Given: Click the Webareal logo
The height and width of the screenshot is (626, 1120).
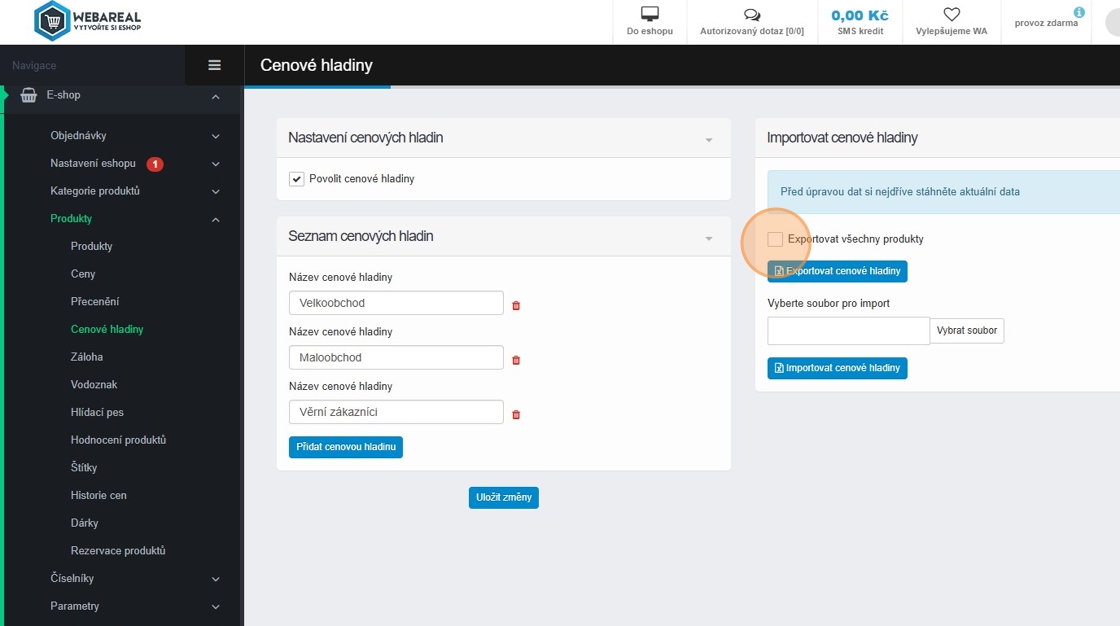Looking at the screenshot, I should tap(87, 21).
